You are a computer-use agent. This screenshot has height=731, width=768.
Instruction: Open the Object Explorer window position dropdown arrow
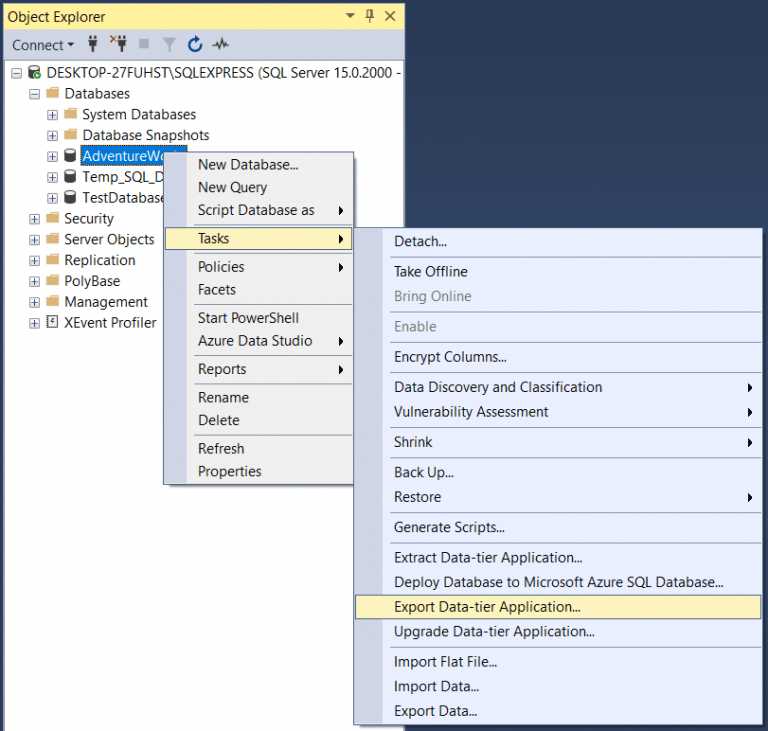click(350, 16)
